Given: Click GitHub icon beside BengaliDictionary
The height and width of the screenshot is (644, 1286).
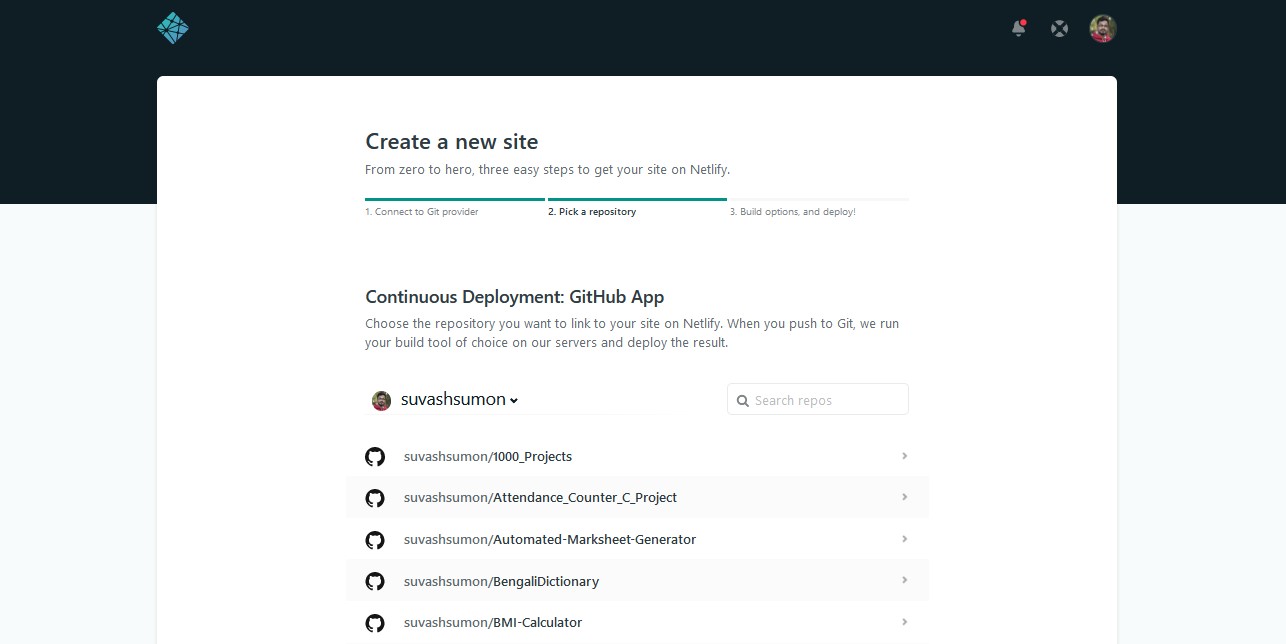Looking at the screenshot, I should (x=375, y=581).
